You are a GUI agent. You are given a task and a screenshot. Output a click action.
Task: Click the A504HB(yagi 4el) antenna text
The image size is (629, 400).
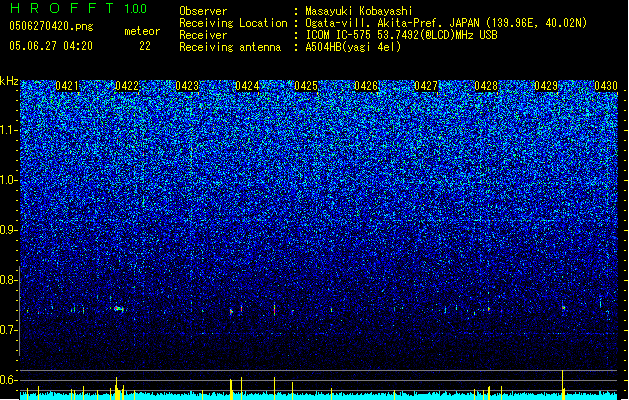[x=353, y=47]
